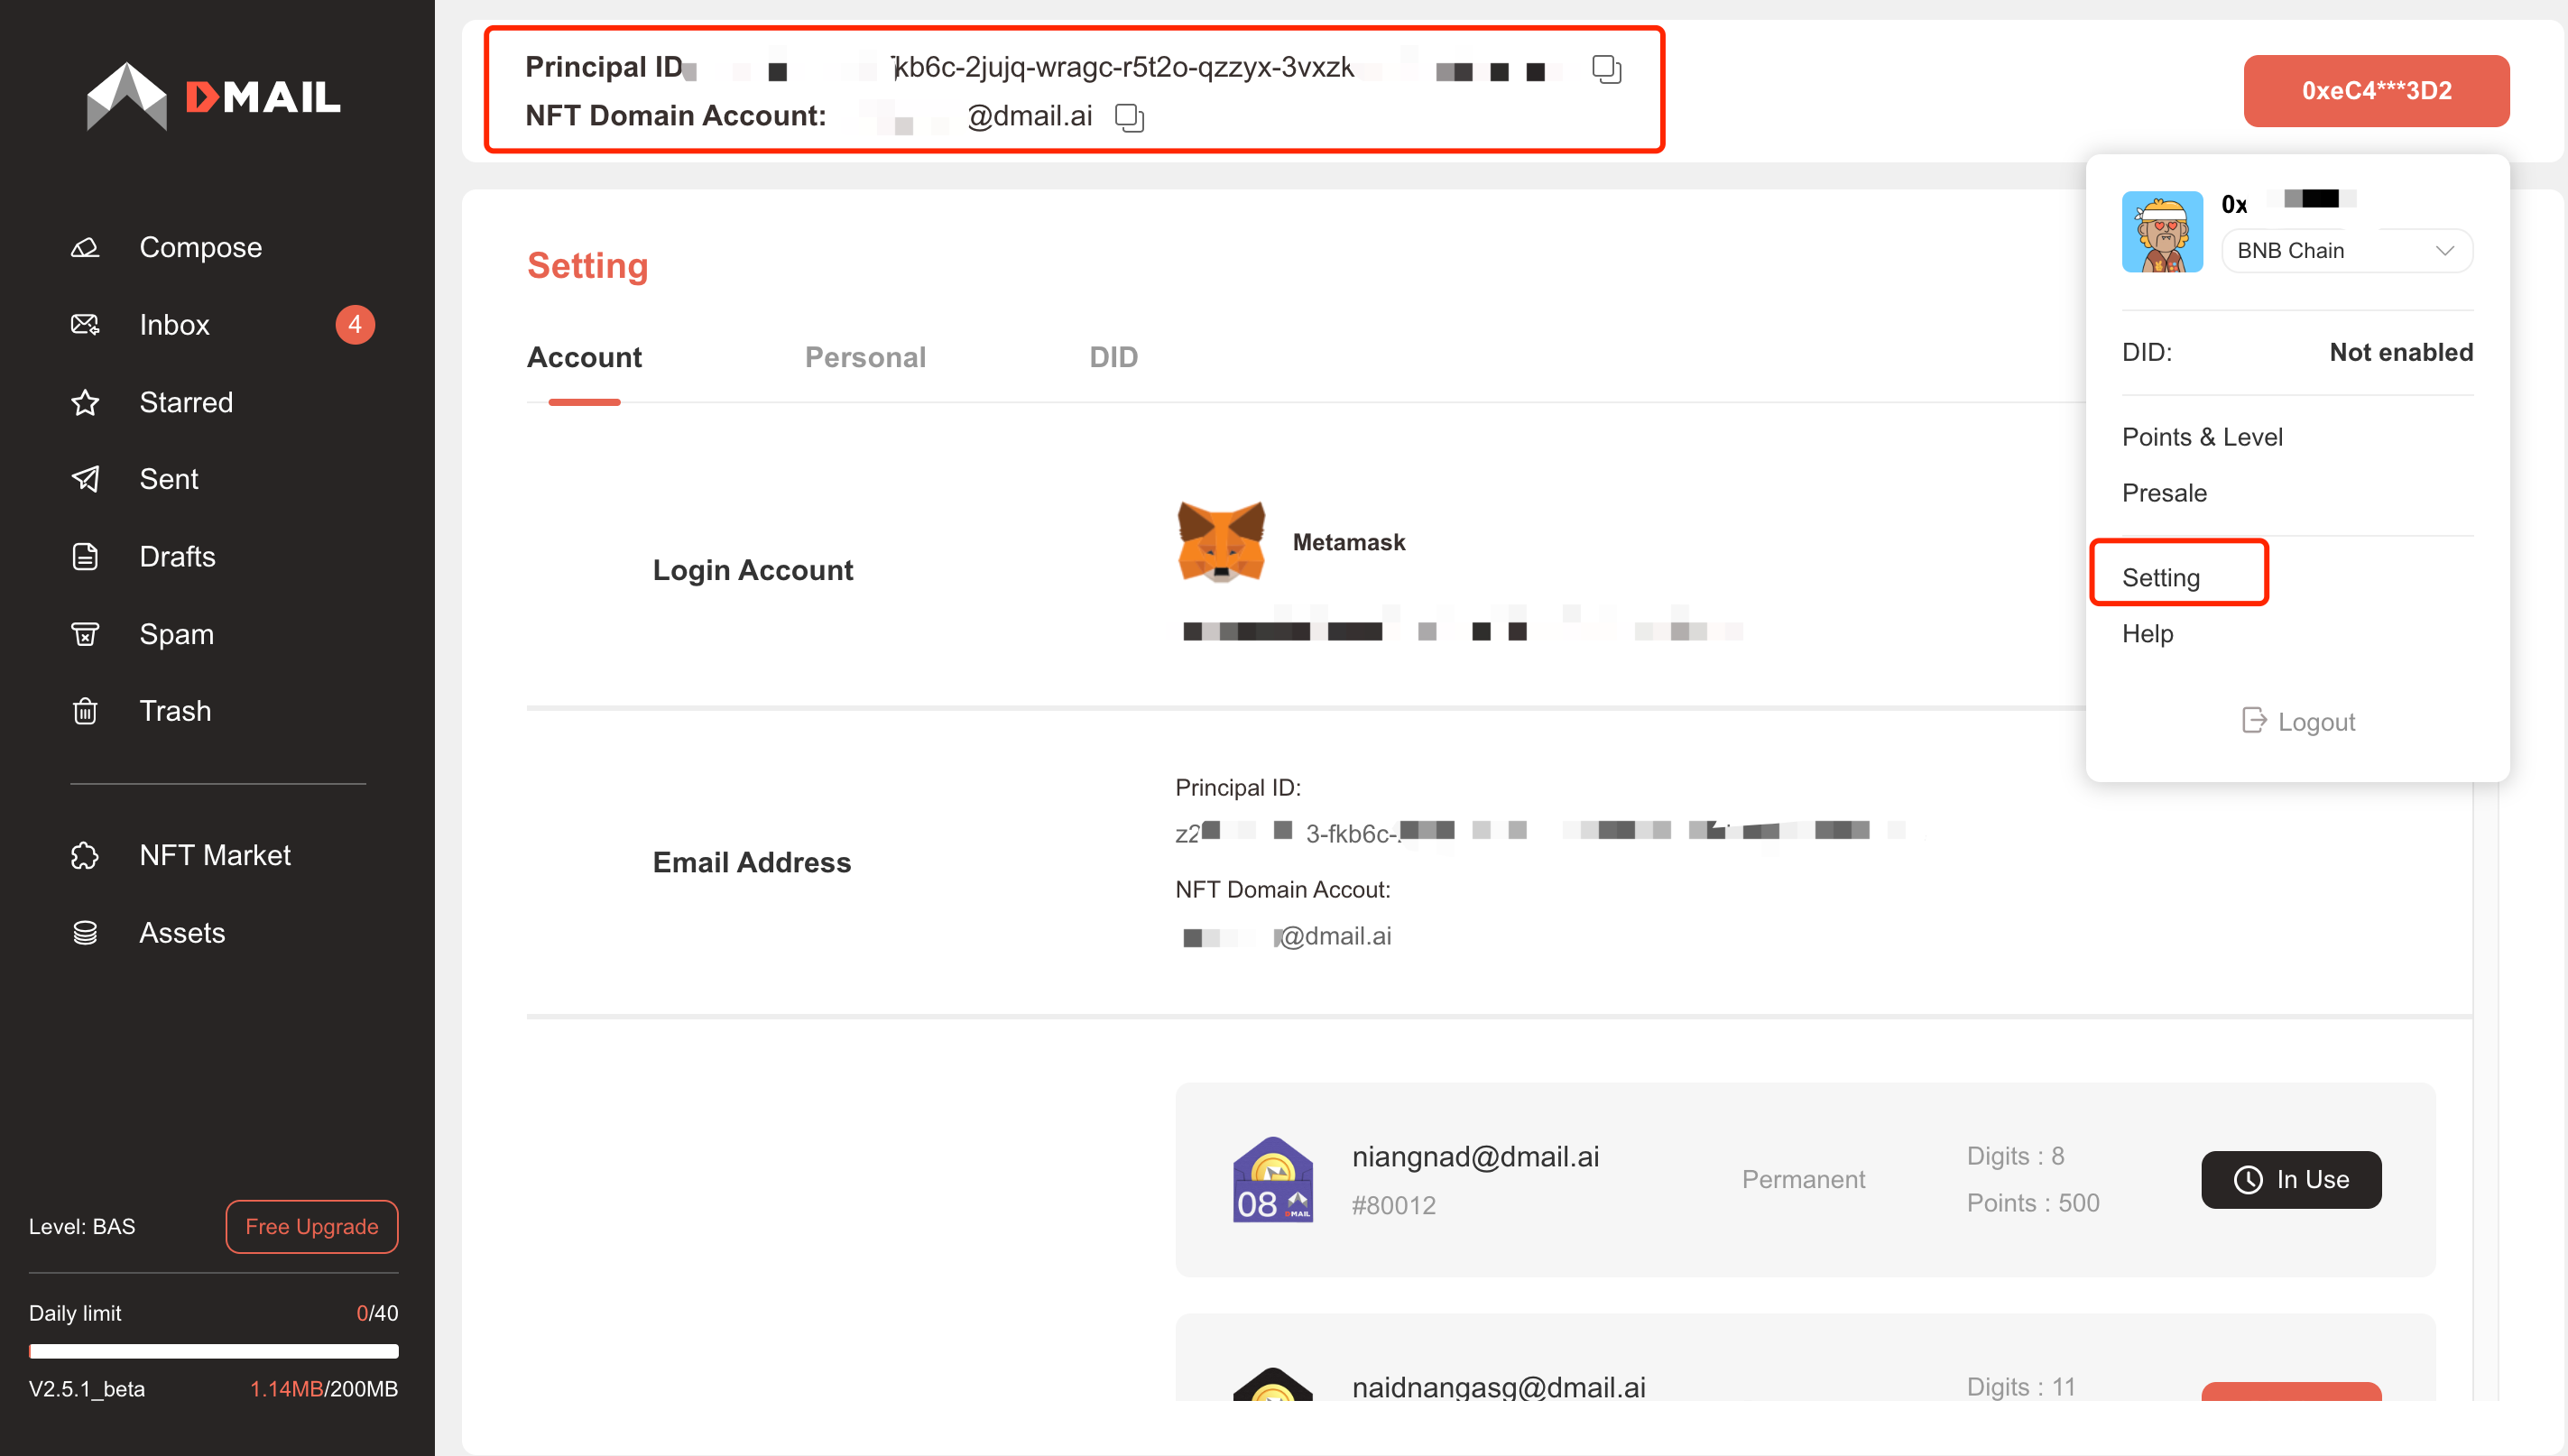
Task: Open Sent via paper plane icon
Action: (85, 479)
